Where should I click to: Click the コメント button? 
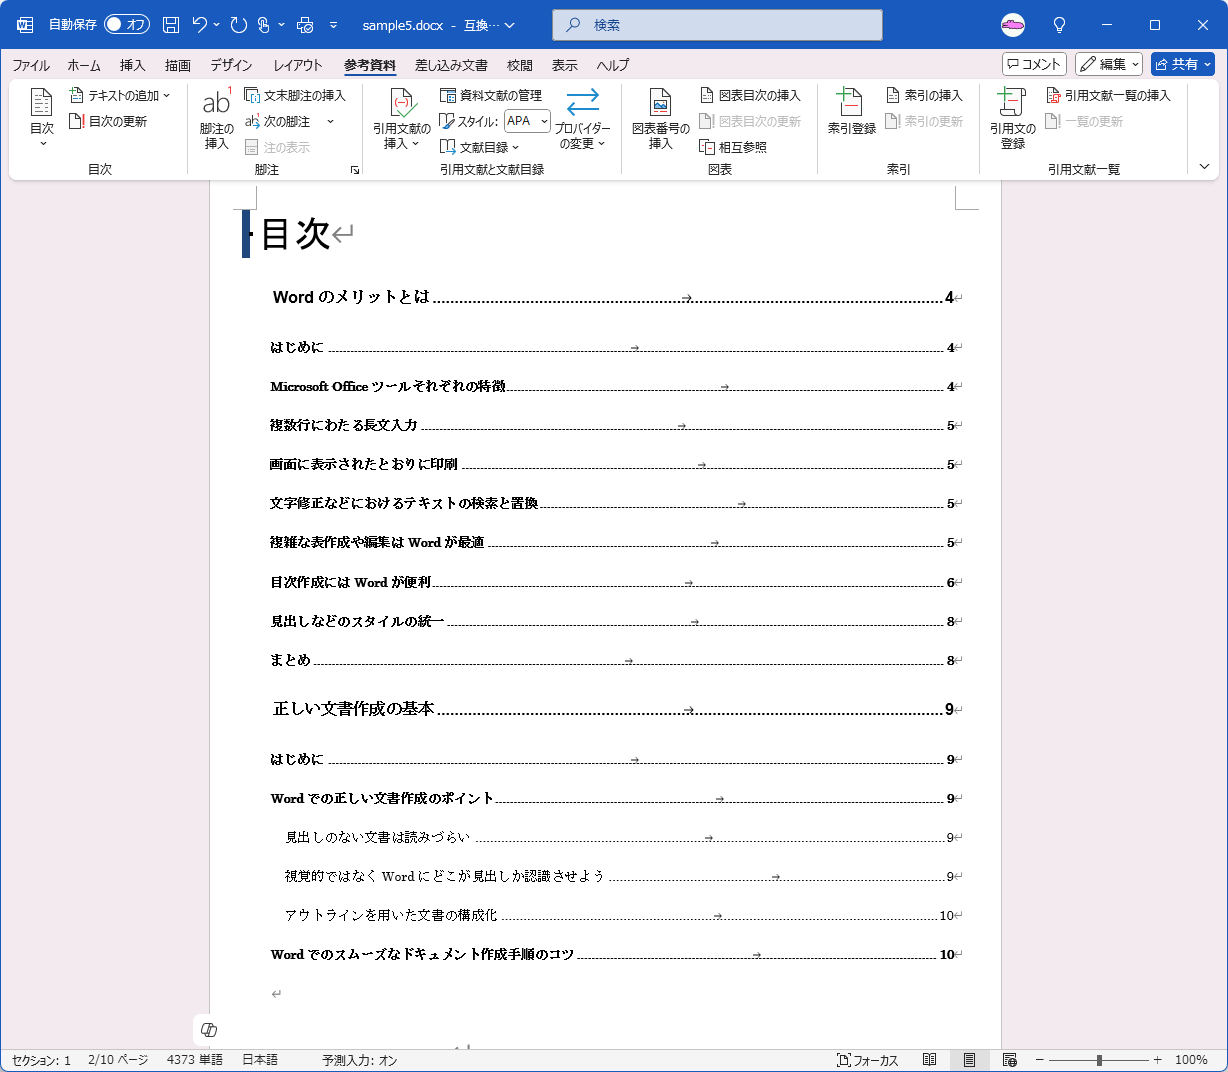tap(1034, 64)
